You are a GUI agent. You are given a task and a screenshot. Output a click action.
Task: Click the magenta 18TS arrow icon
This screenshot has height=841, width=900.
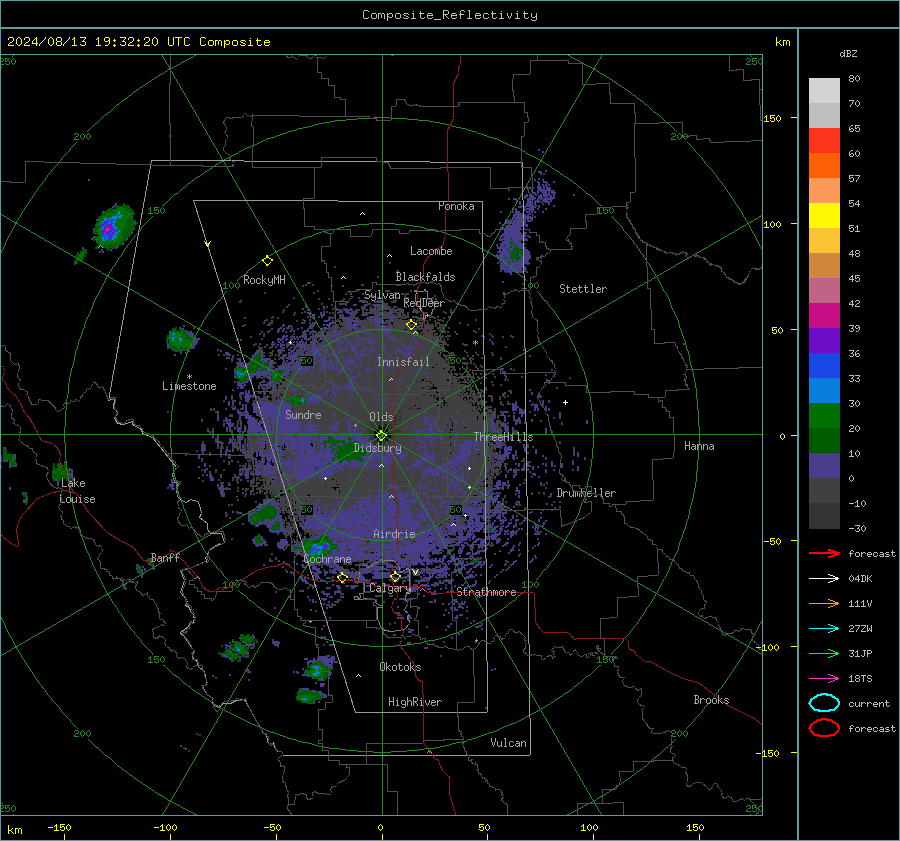pos(824,679)
